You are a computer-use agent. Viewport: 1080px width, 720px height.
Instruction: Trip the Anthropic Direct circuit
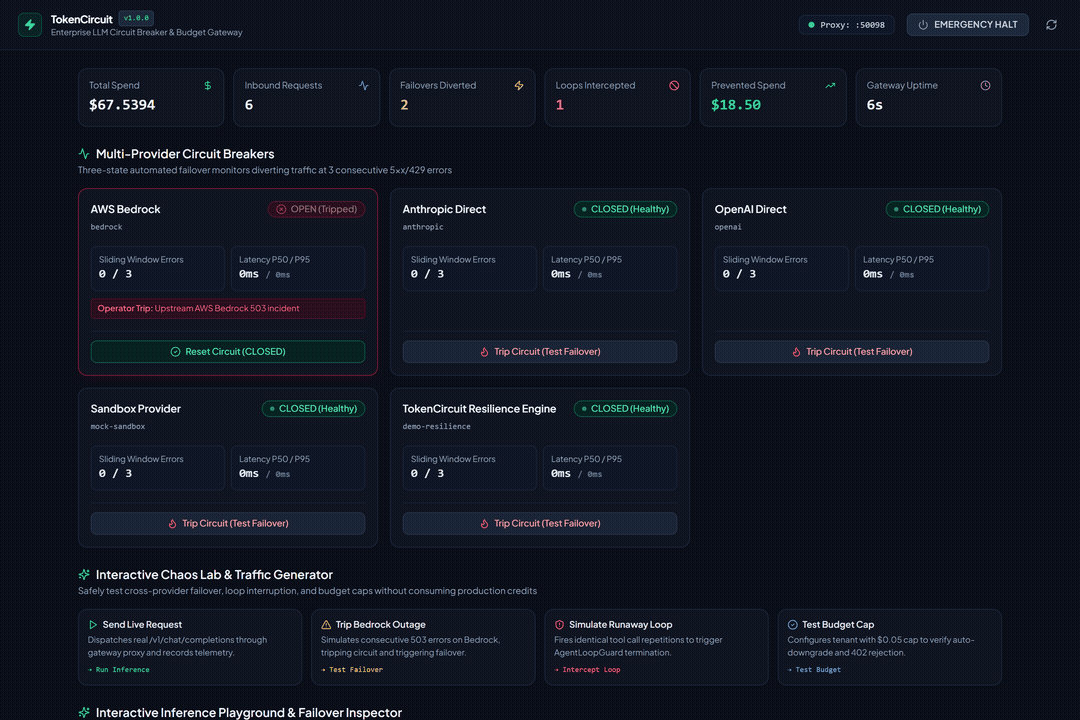pyautogui.click(x=540, y=351)
